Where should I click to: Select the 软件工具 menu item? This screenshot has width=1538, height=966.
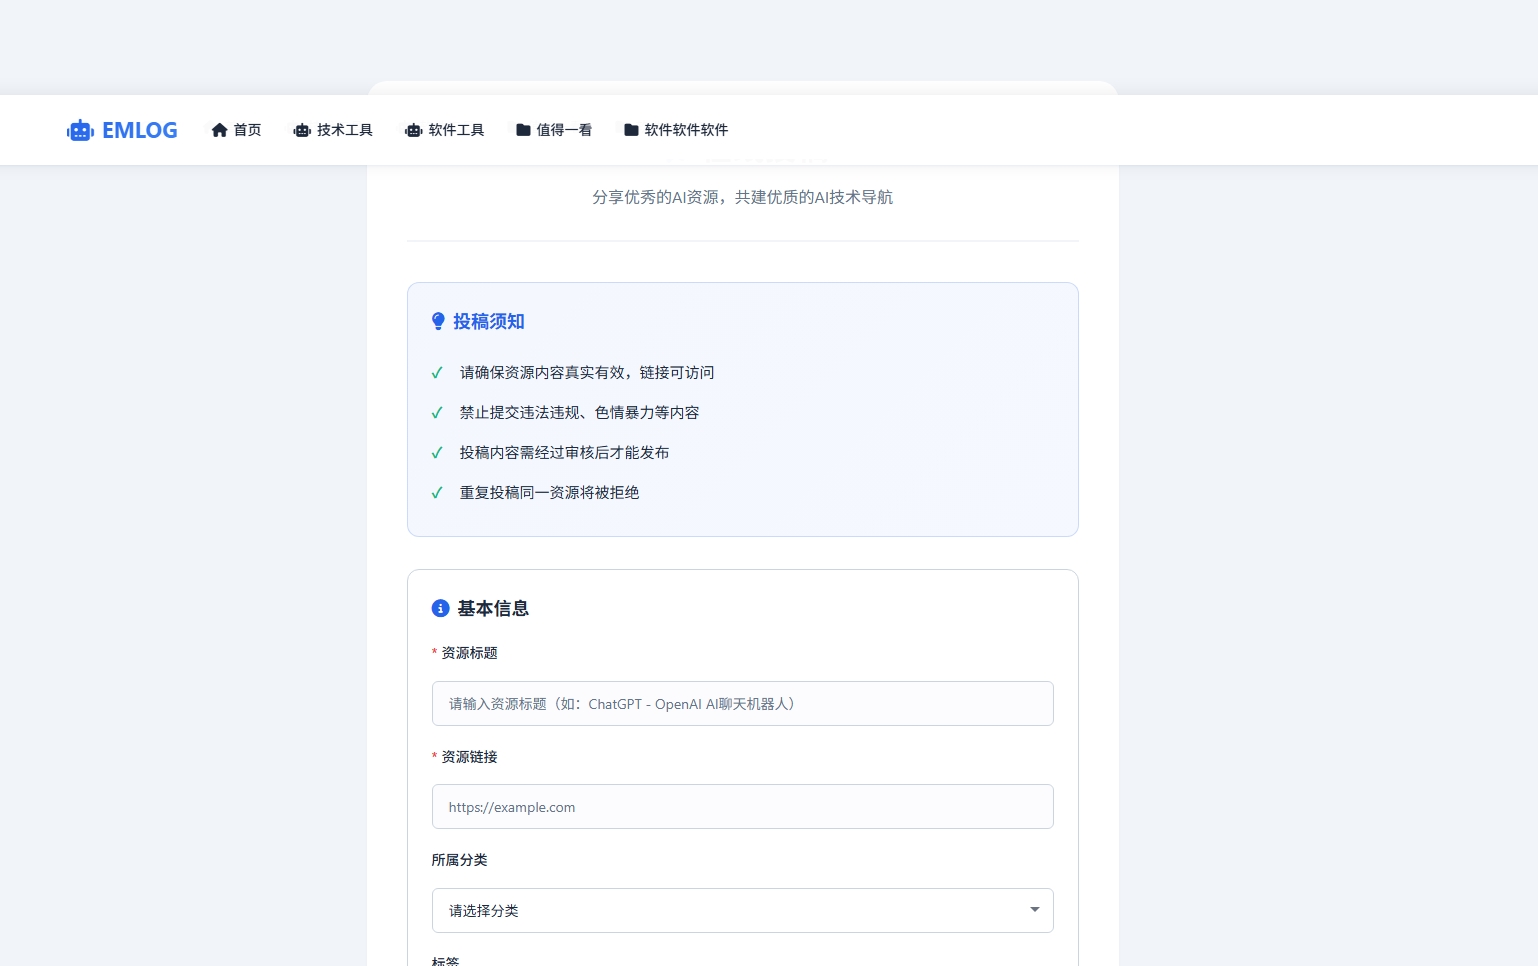tap(456, 130)
